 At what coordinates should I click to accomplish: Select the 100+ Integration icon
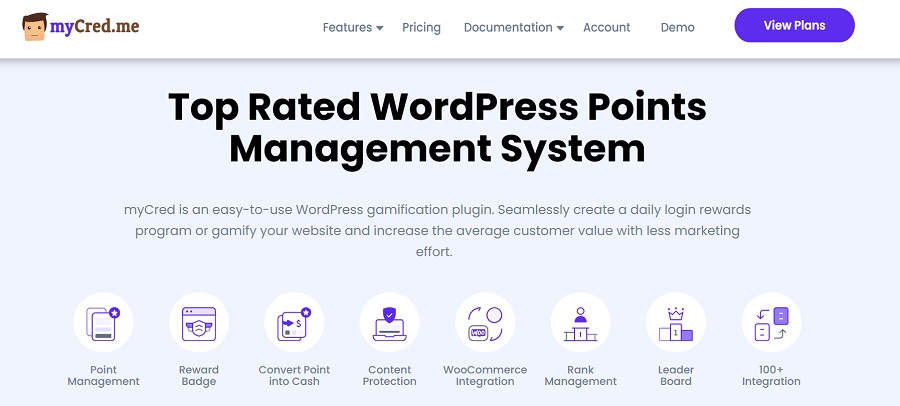771,322
